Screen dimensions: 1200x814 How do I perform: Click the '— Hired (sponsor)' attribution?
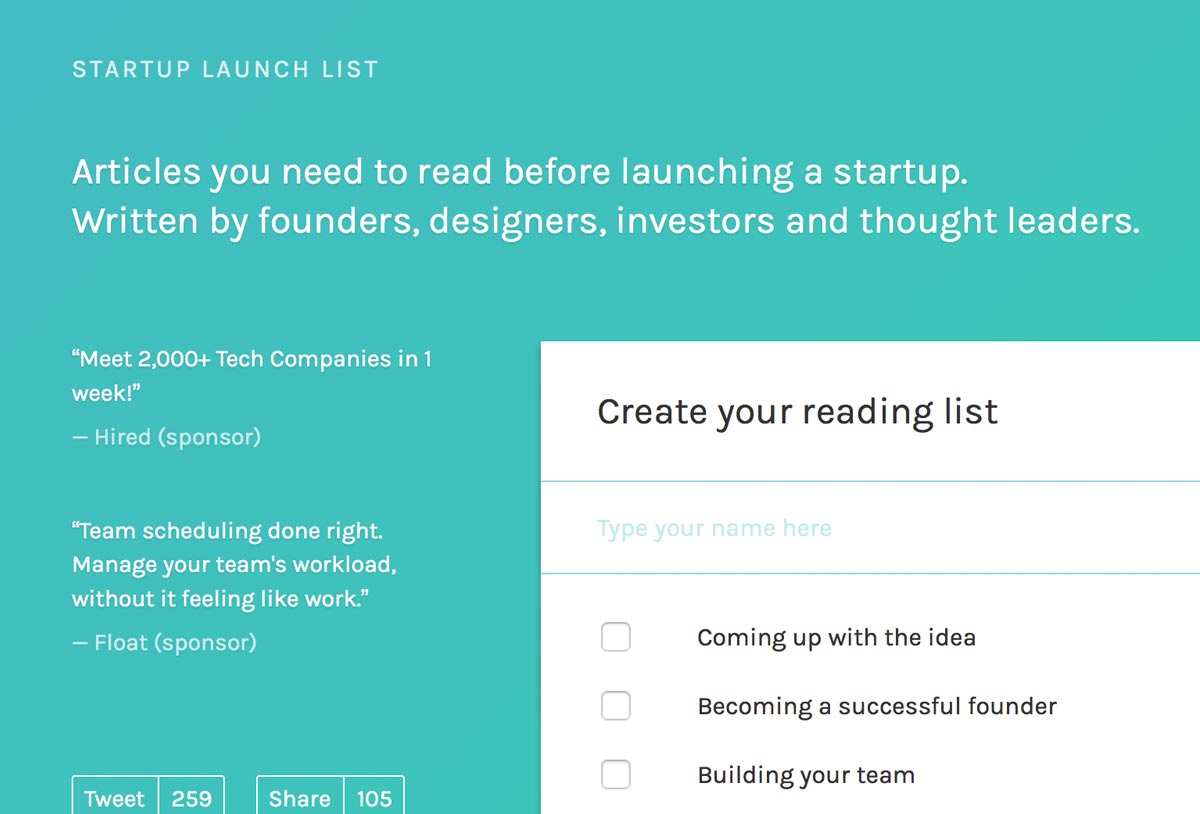pyautogui.click(x=166, y=437)
